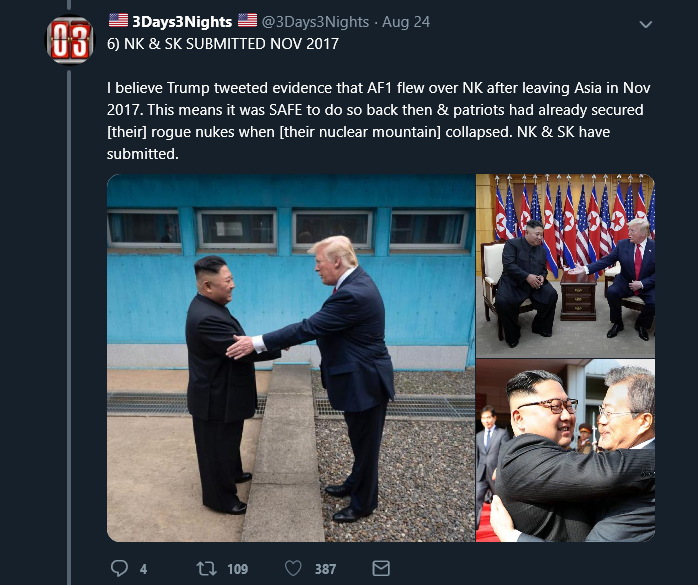Retweet this post via the retweet icon

point(207,569)
